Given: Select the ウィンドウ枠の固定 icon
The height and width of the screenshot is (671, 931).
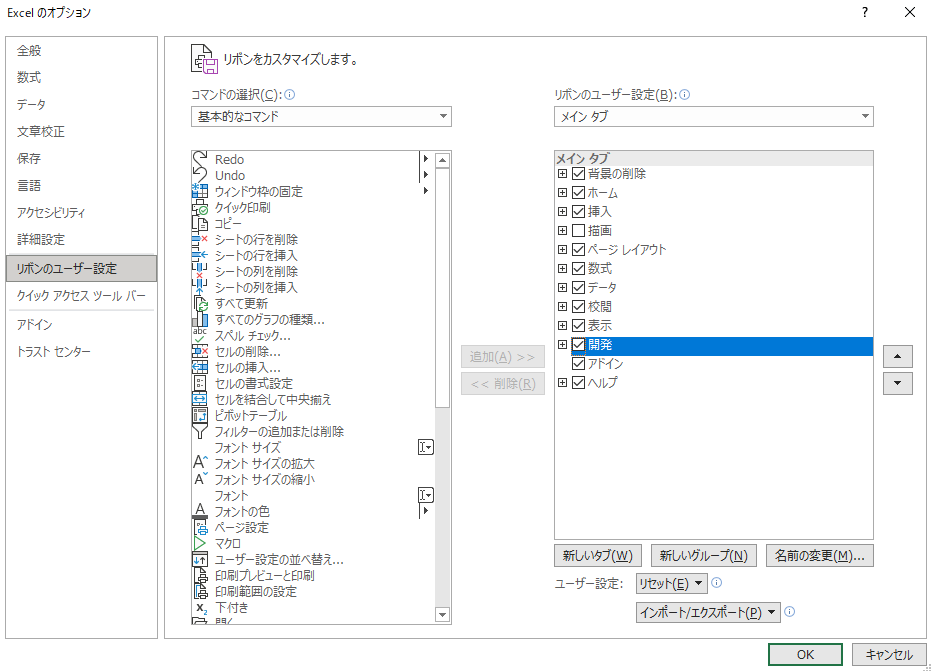Looking at the screenshot, I should coord(200,191).
